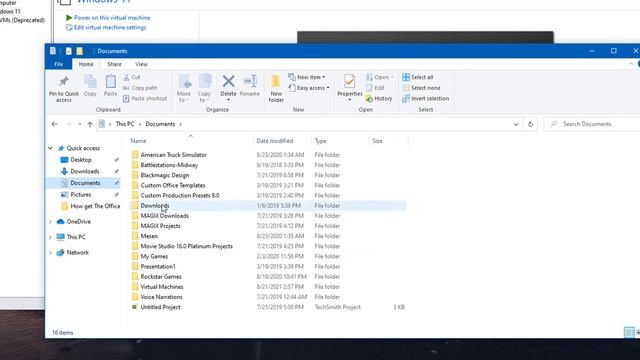Select Voice Narrations folder
Screen dimensions: 640x360
point(162,297)
